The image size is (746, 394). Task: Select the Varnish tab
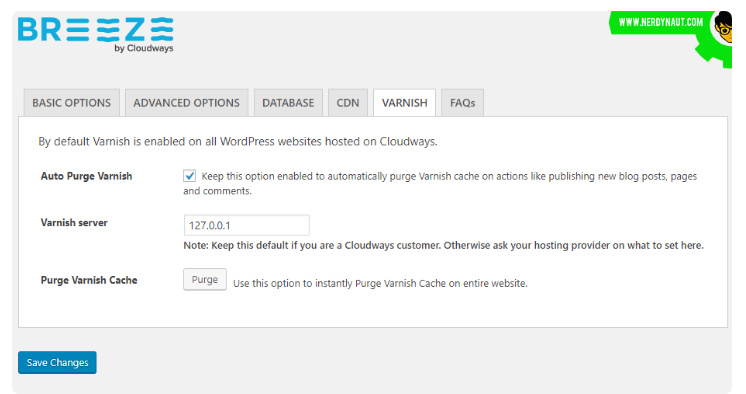[x=404, y=103]
